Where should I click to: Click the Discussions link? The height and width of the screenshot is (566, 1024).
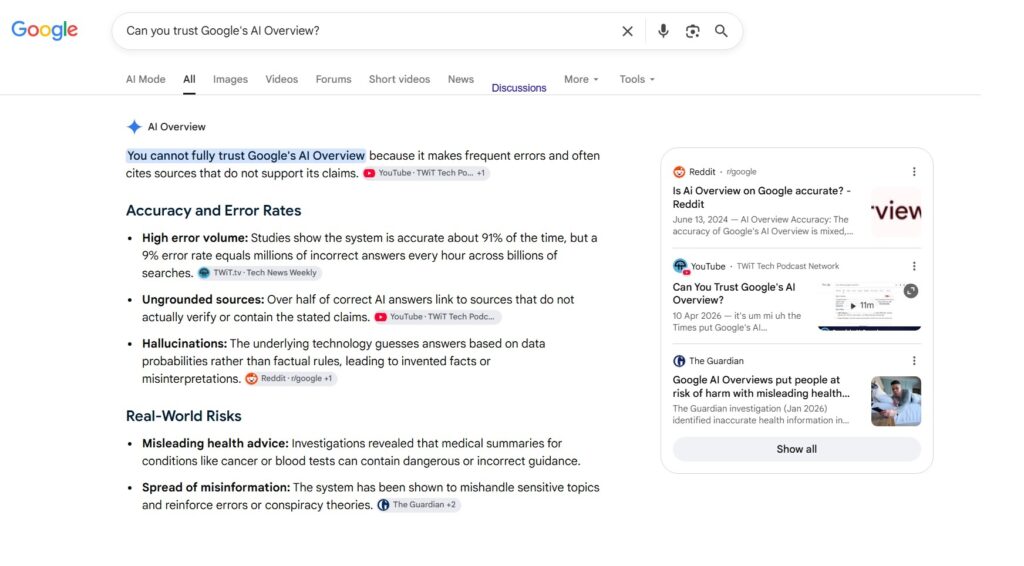click(519, 87)
